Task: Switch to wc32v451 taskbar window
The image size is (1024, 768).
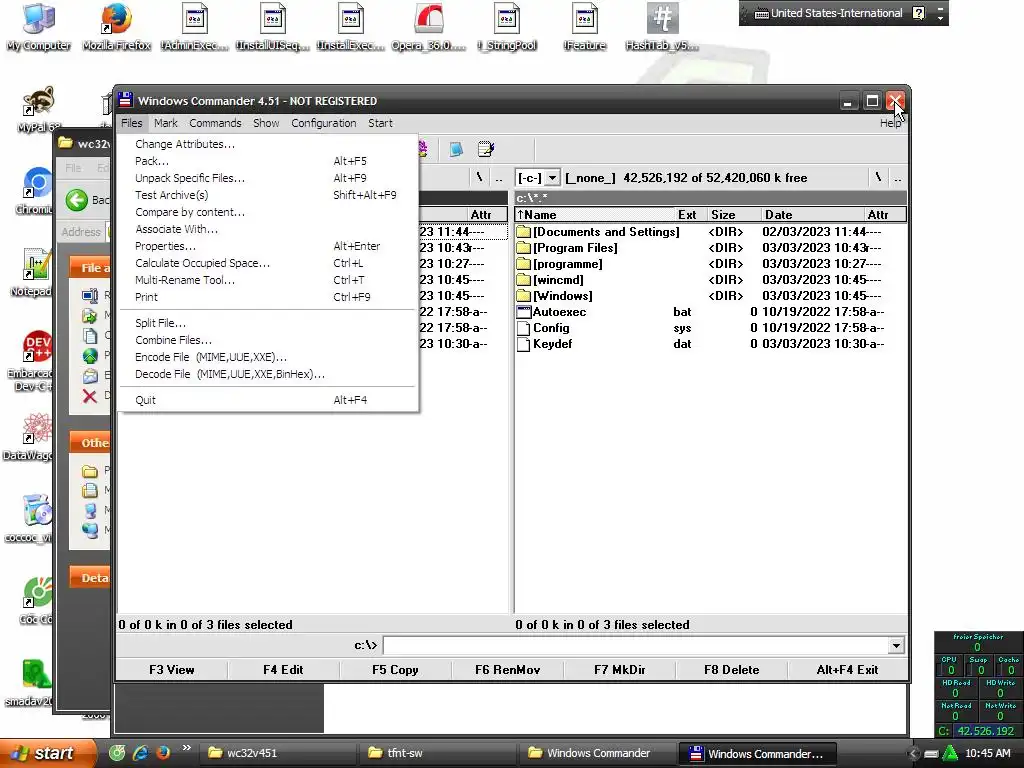Action: pyautogui.click(x=276, y=754)
